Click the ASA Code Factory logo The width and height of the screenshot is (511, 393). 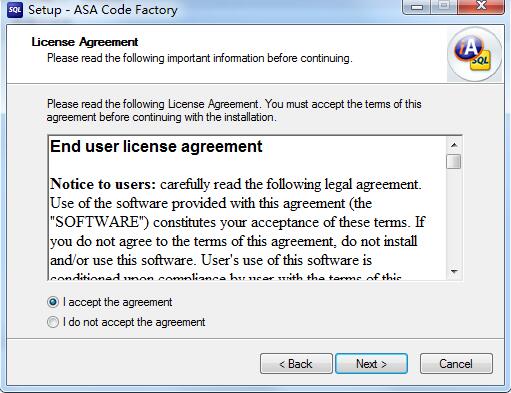point(474,54)
